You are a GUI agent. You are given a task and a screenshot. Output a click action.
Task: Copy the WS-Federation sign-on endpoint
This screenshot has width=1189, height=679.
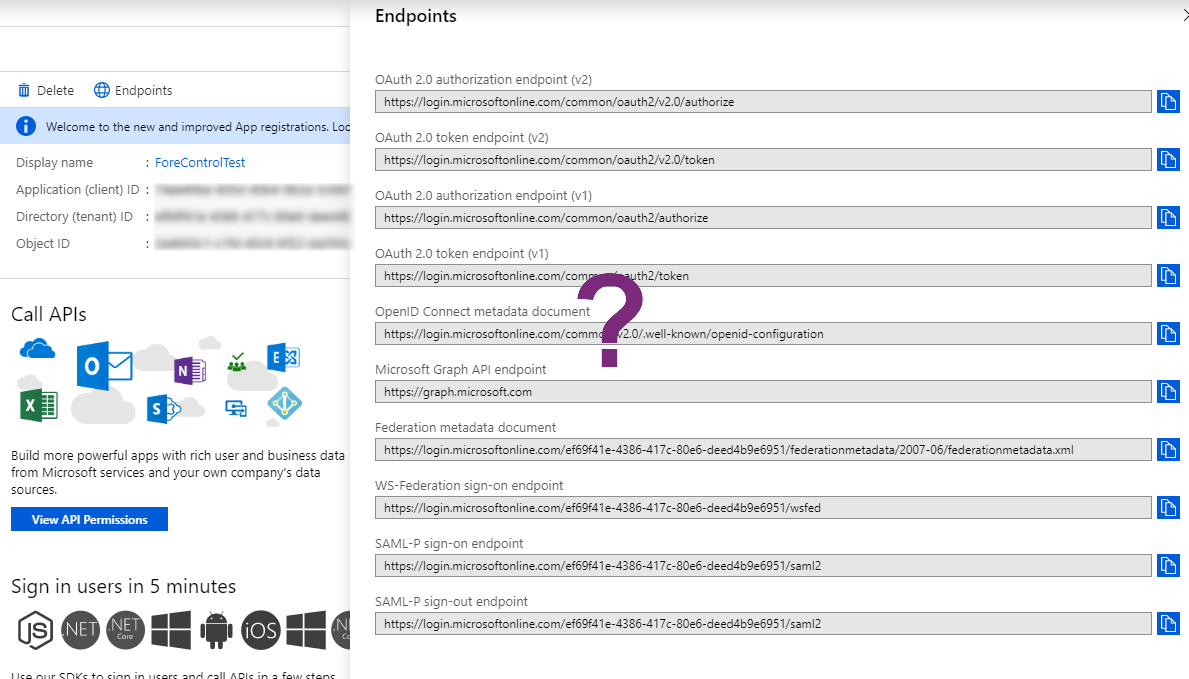(x=1168, y=507)
